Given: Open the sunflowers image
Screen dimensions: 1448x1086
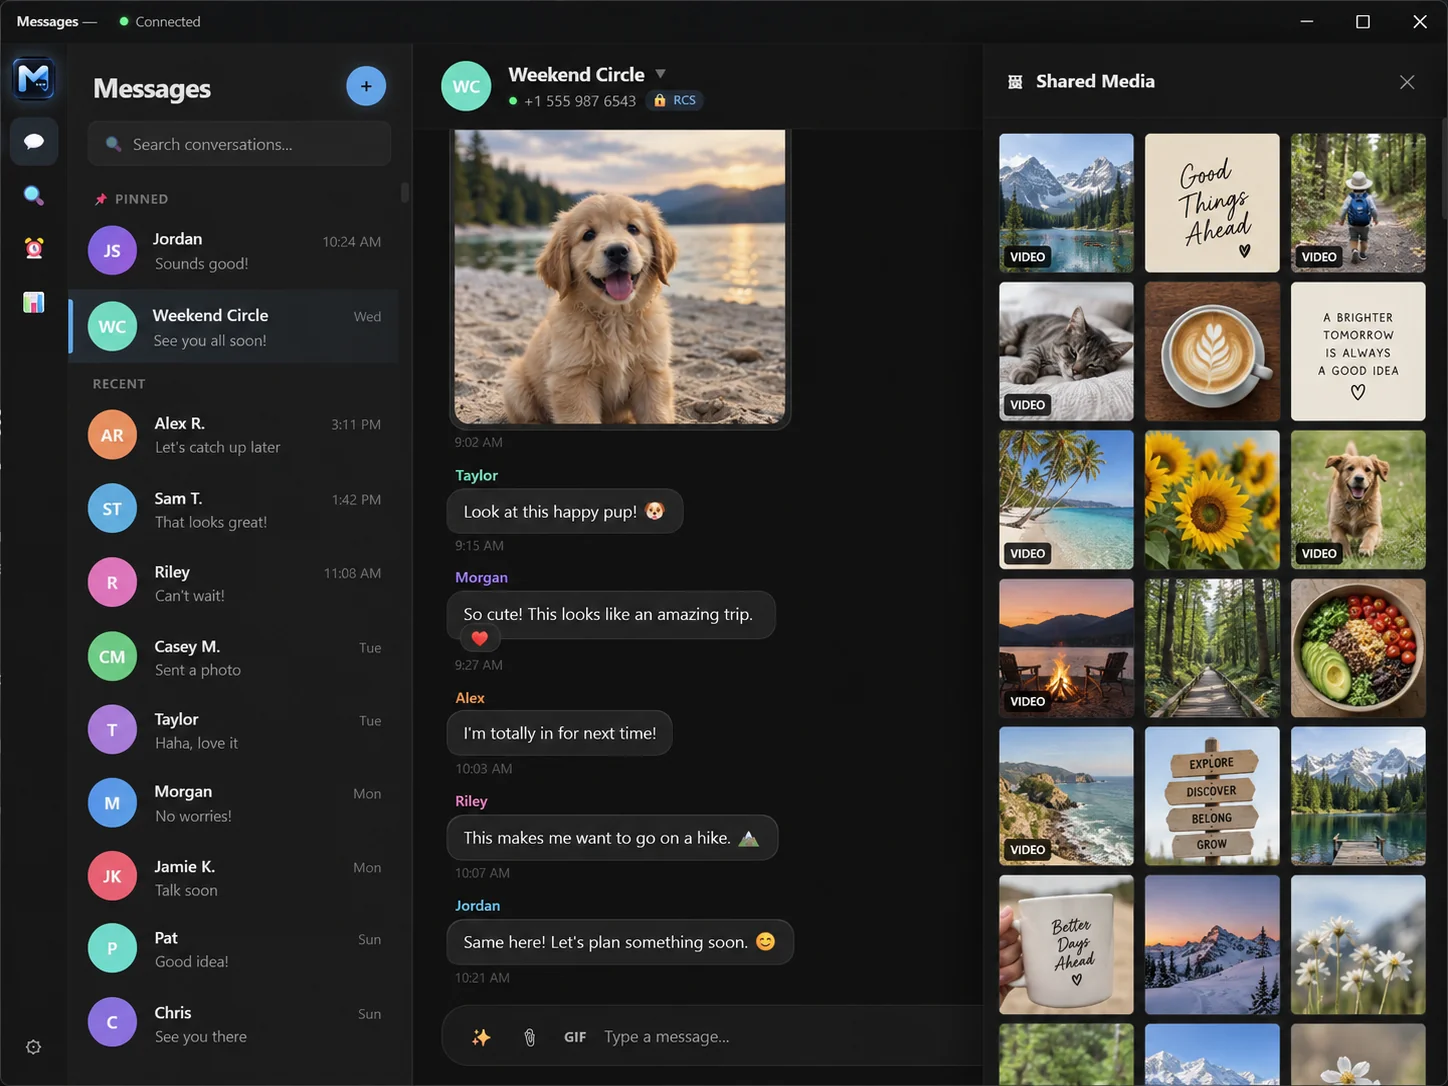Looking at the screenshot, I should point(1212,500).
